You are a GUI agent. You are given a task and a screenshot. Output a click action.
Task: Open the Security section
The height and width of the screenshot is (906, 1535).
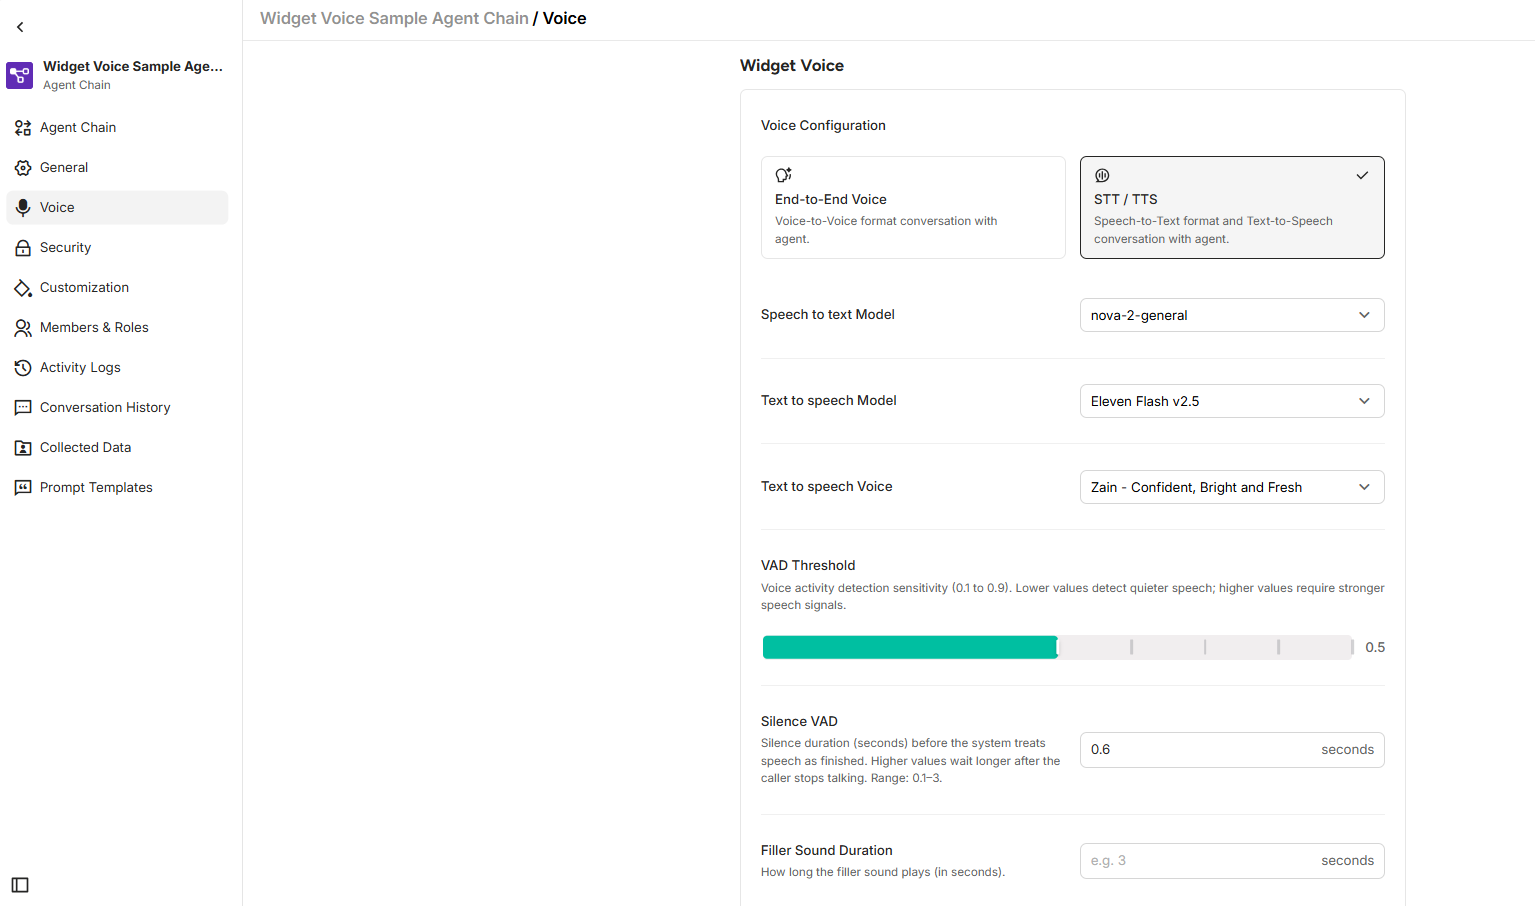tap(117, 248)
